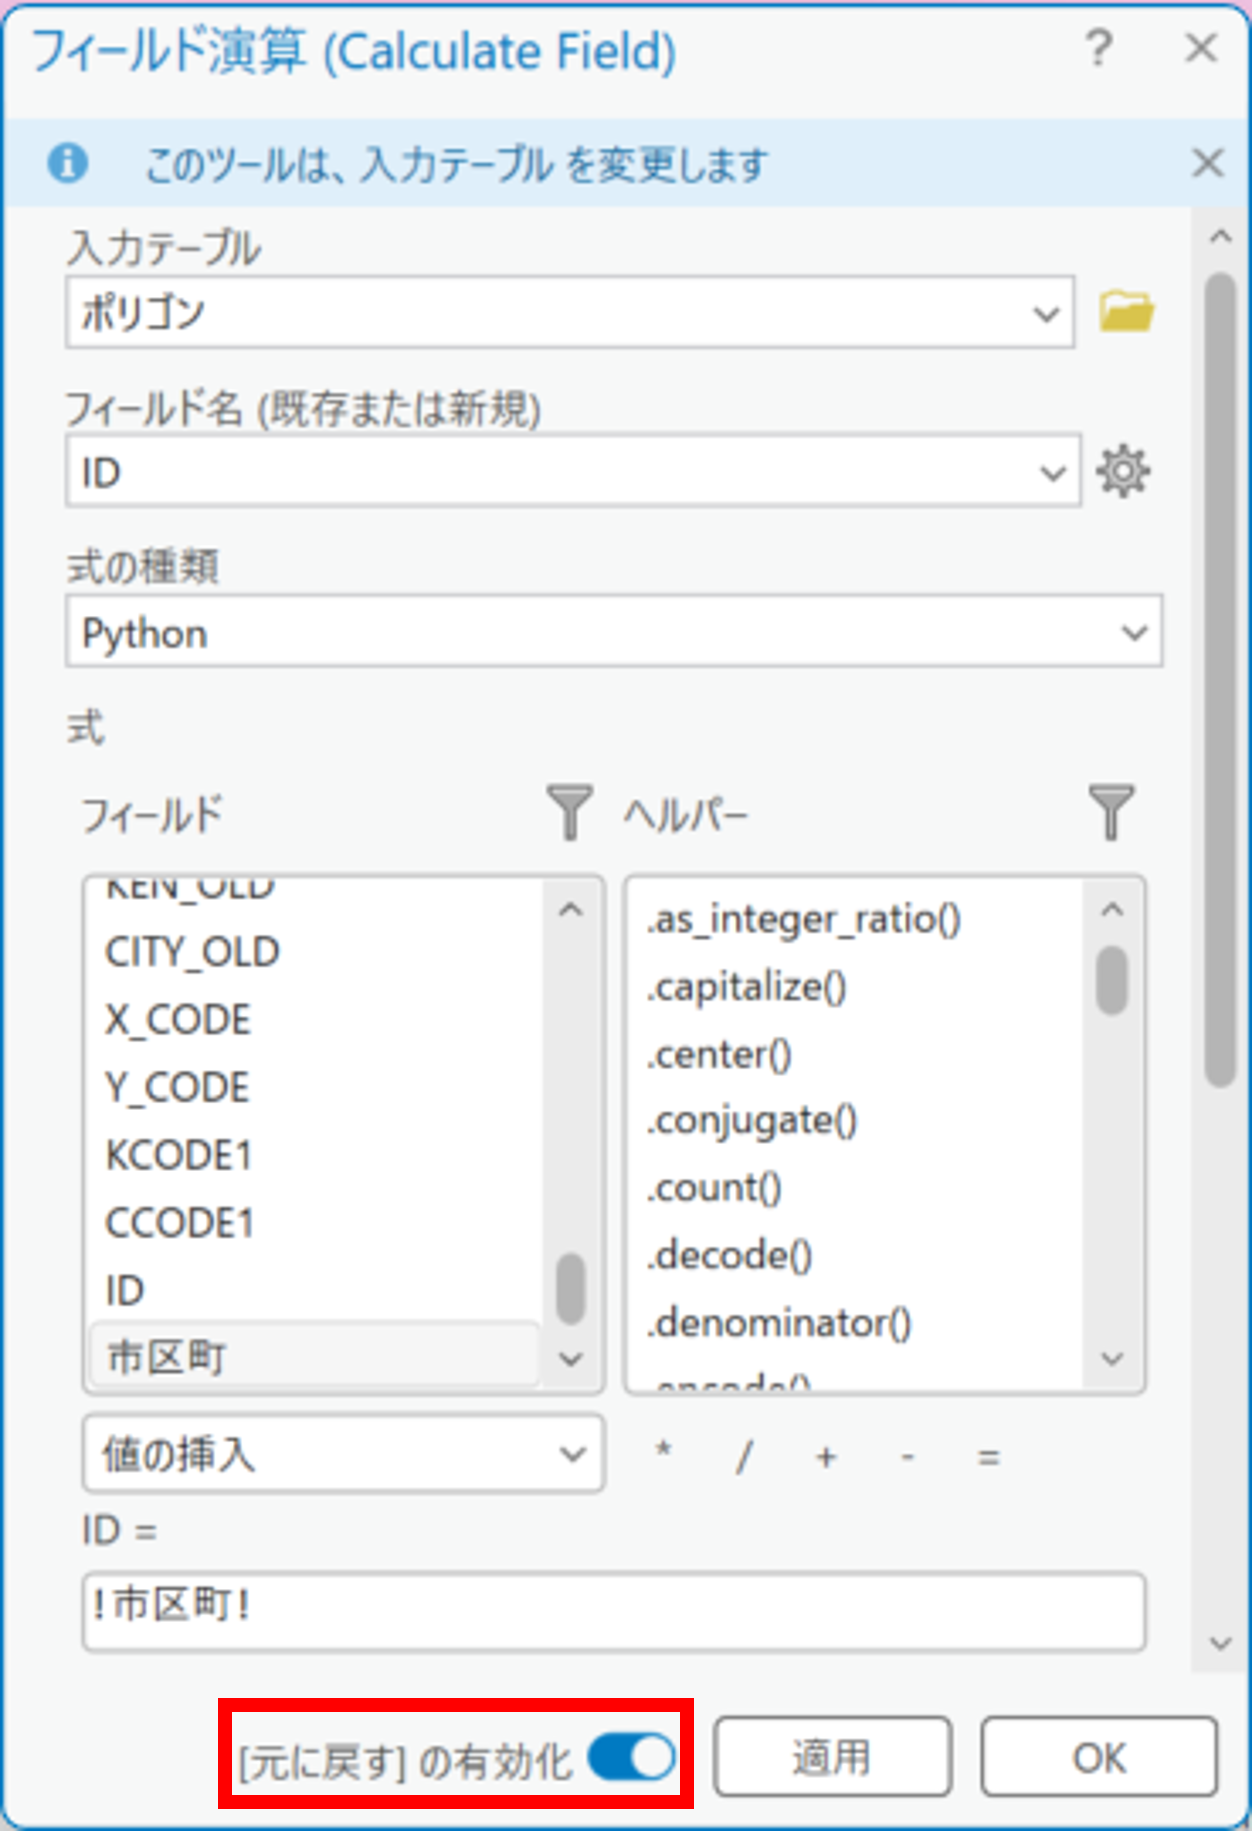The height and width of the screenshot is (1831, 1252).
Task: Select the 市区町 field in the list
Action: pyautogui.click(x=166, y=1357)
